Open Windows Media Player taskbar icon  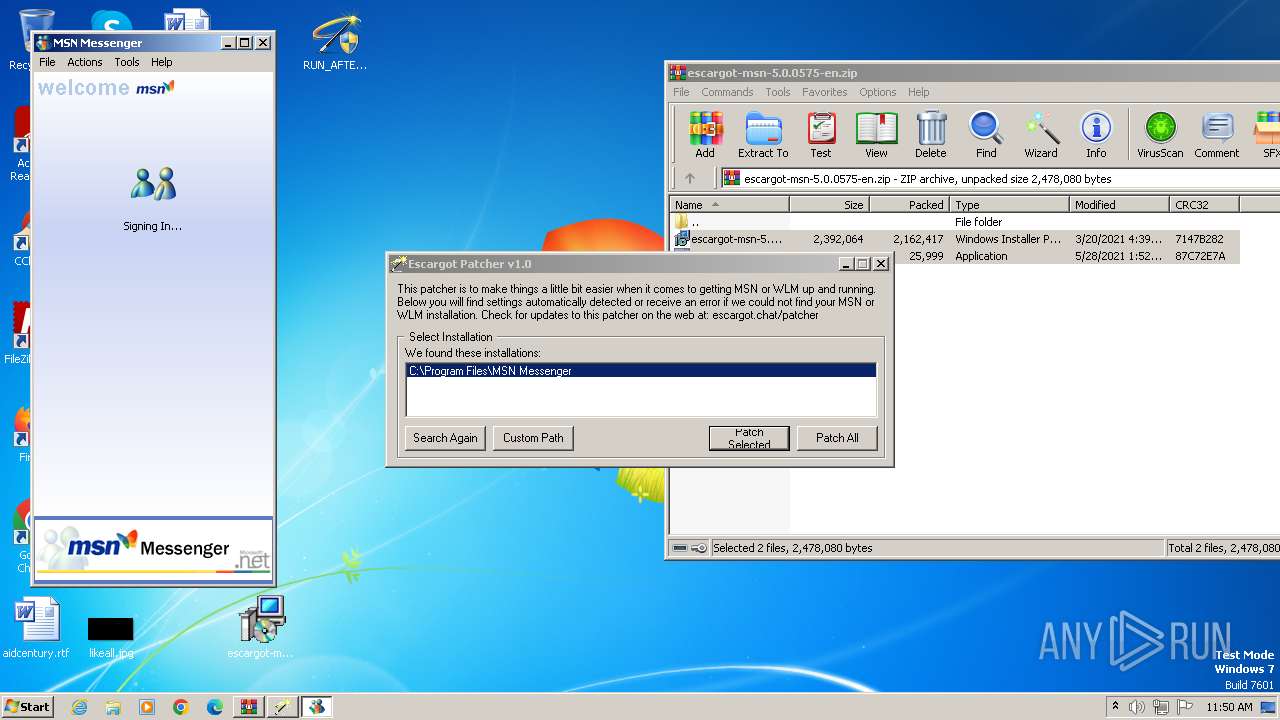pyautogui.click(x=147, y=707)
